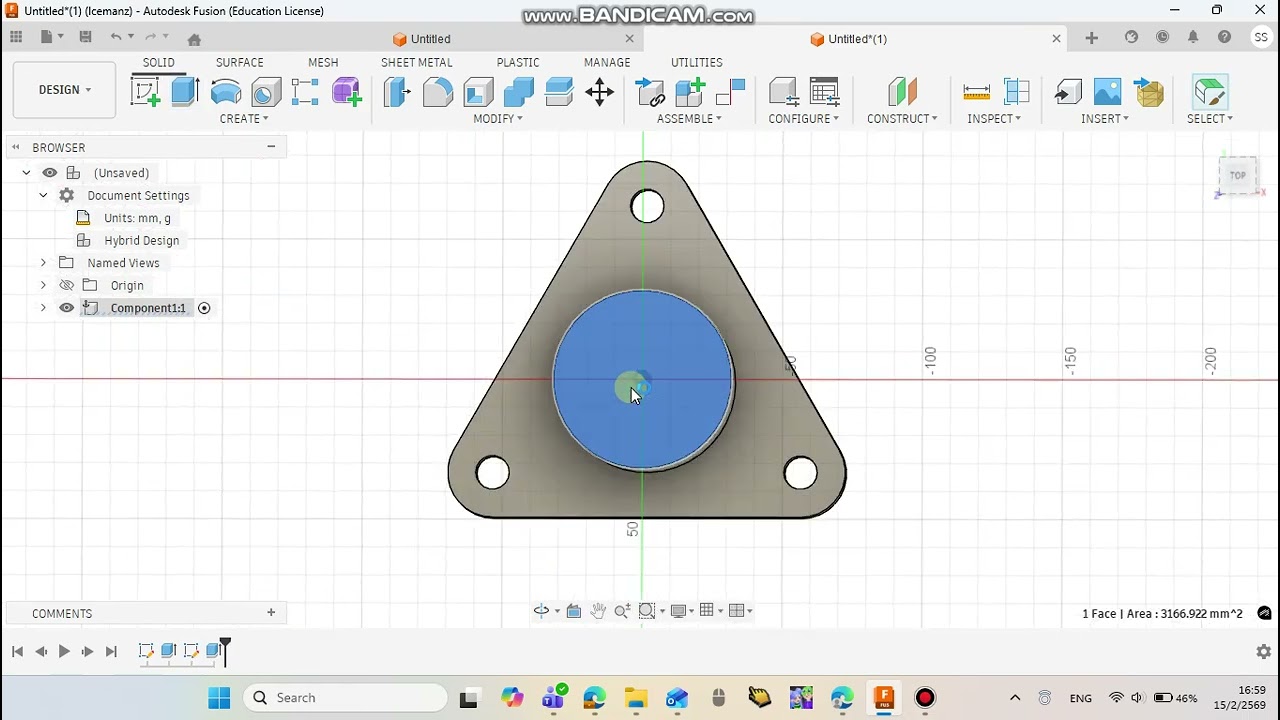1280x720 pixels.
Task: Select the New Component tool
Action: (690, 92)
